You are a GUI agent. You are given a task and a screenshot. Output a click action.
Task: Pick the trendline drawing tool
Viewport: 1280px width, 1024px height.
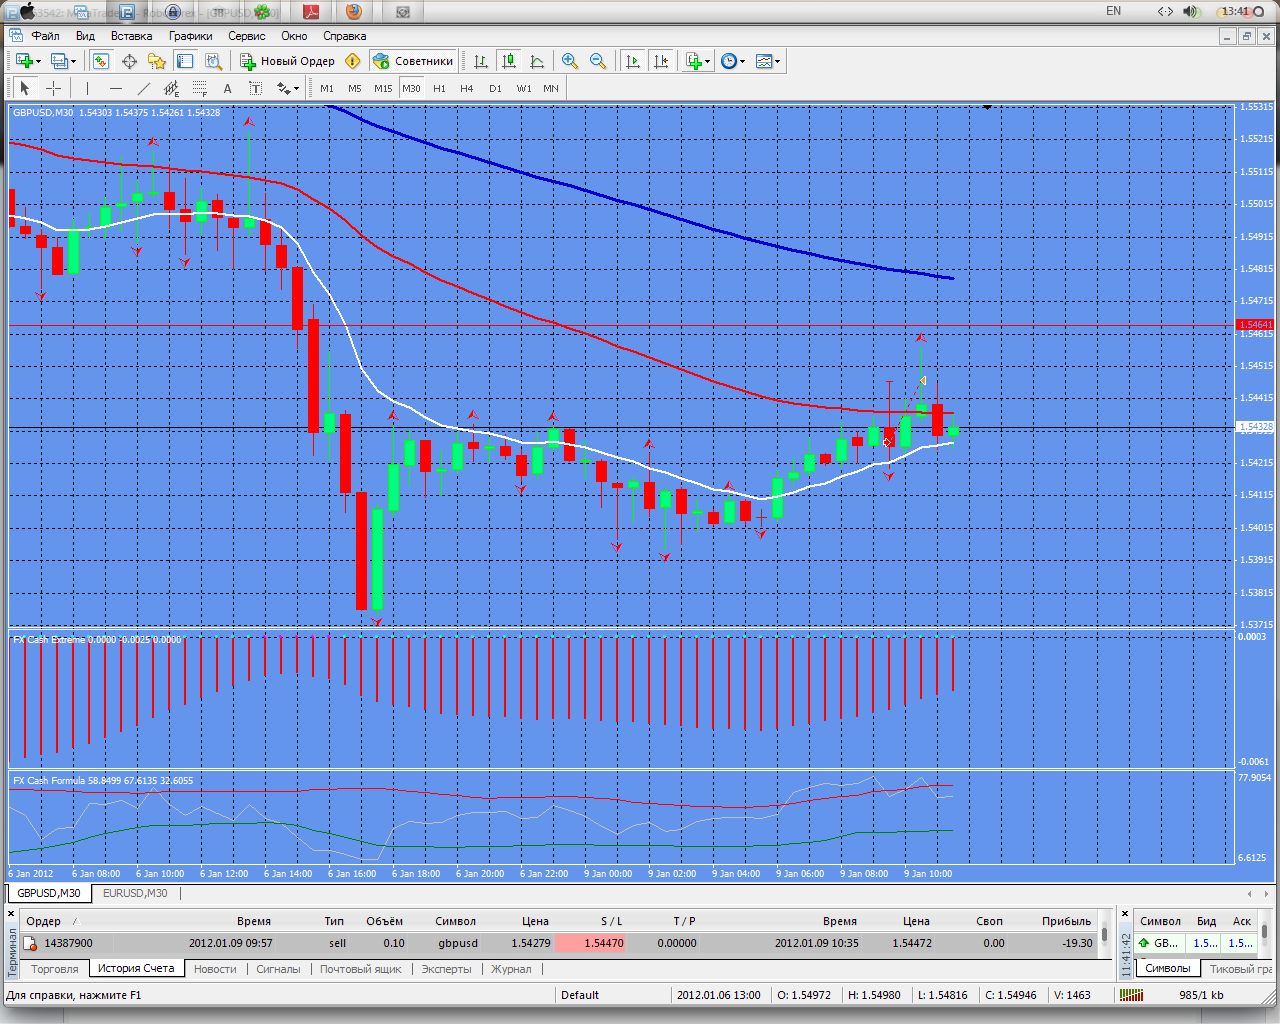(144, 88)
